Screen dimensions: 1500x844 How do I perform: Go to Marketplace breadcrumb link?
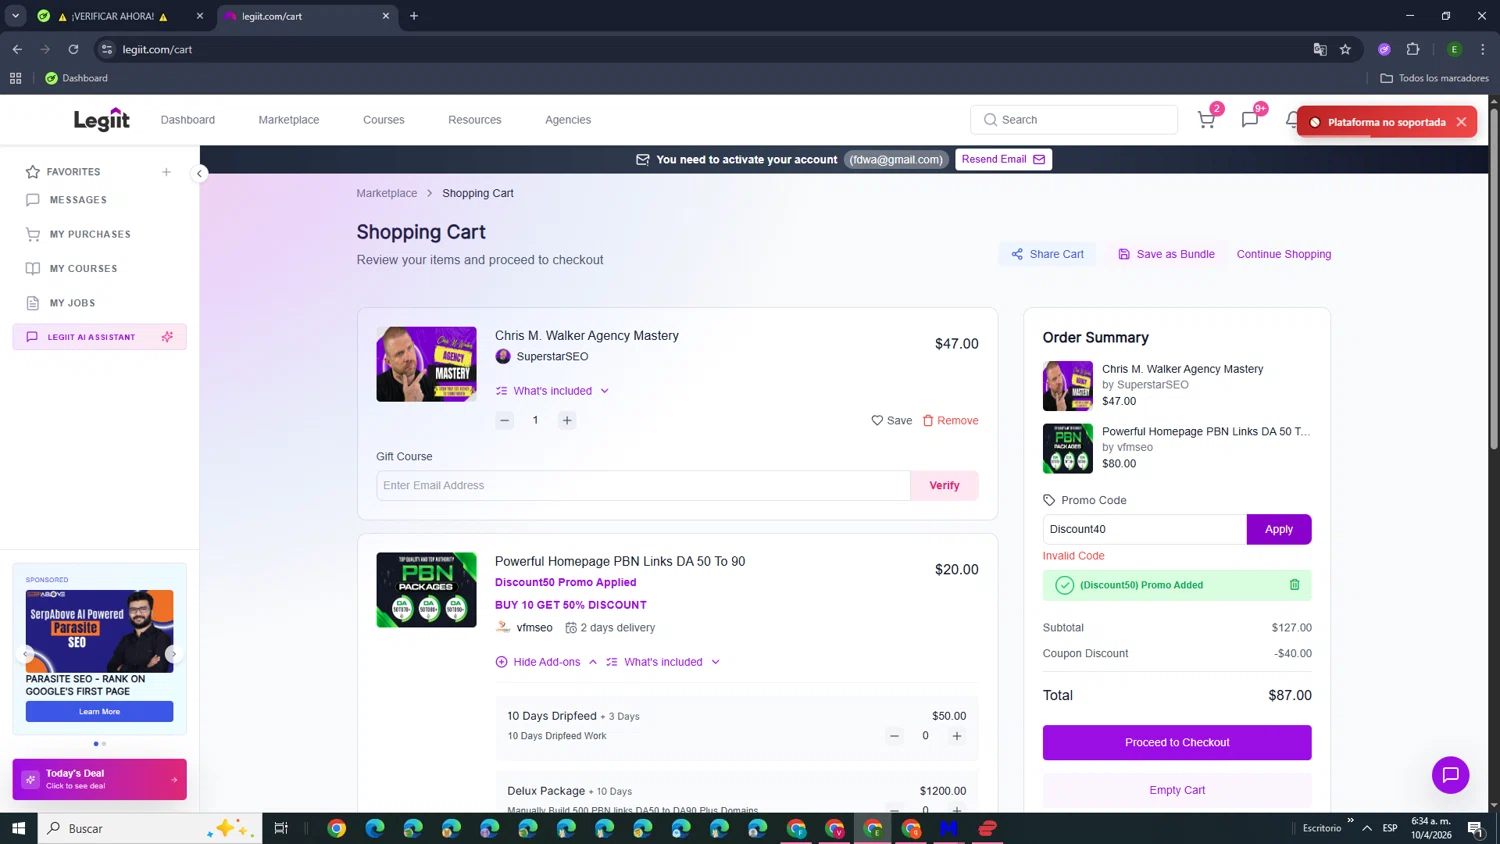coord(387,193)
